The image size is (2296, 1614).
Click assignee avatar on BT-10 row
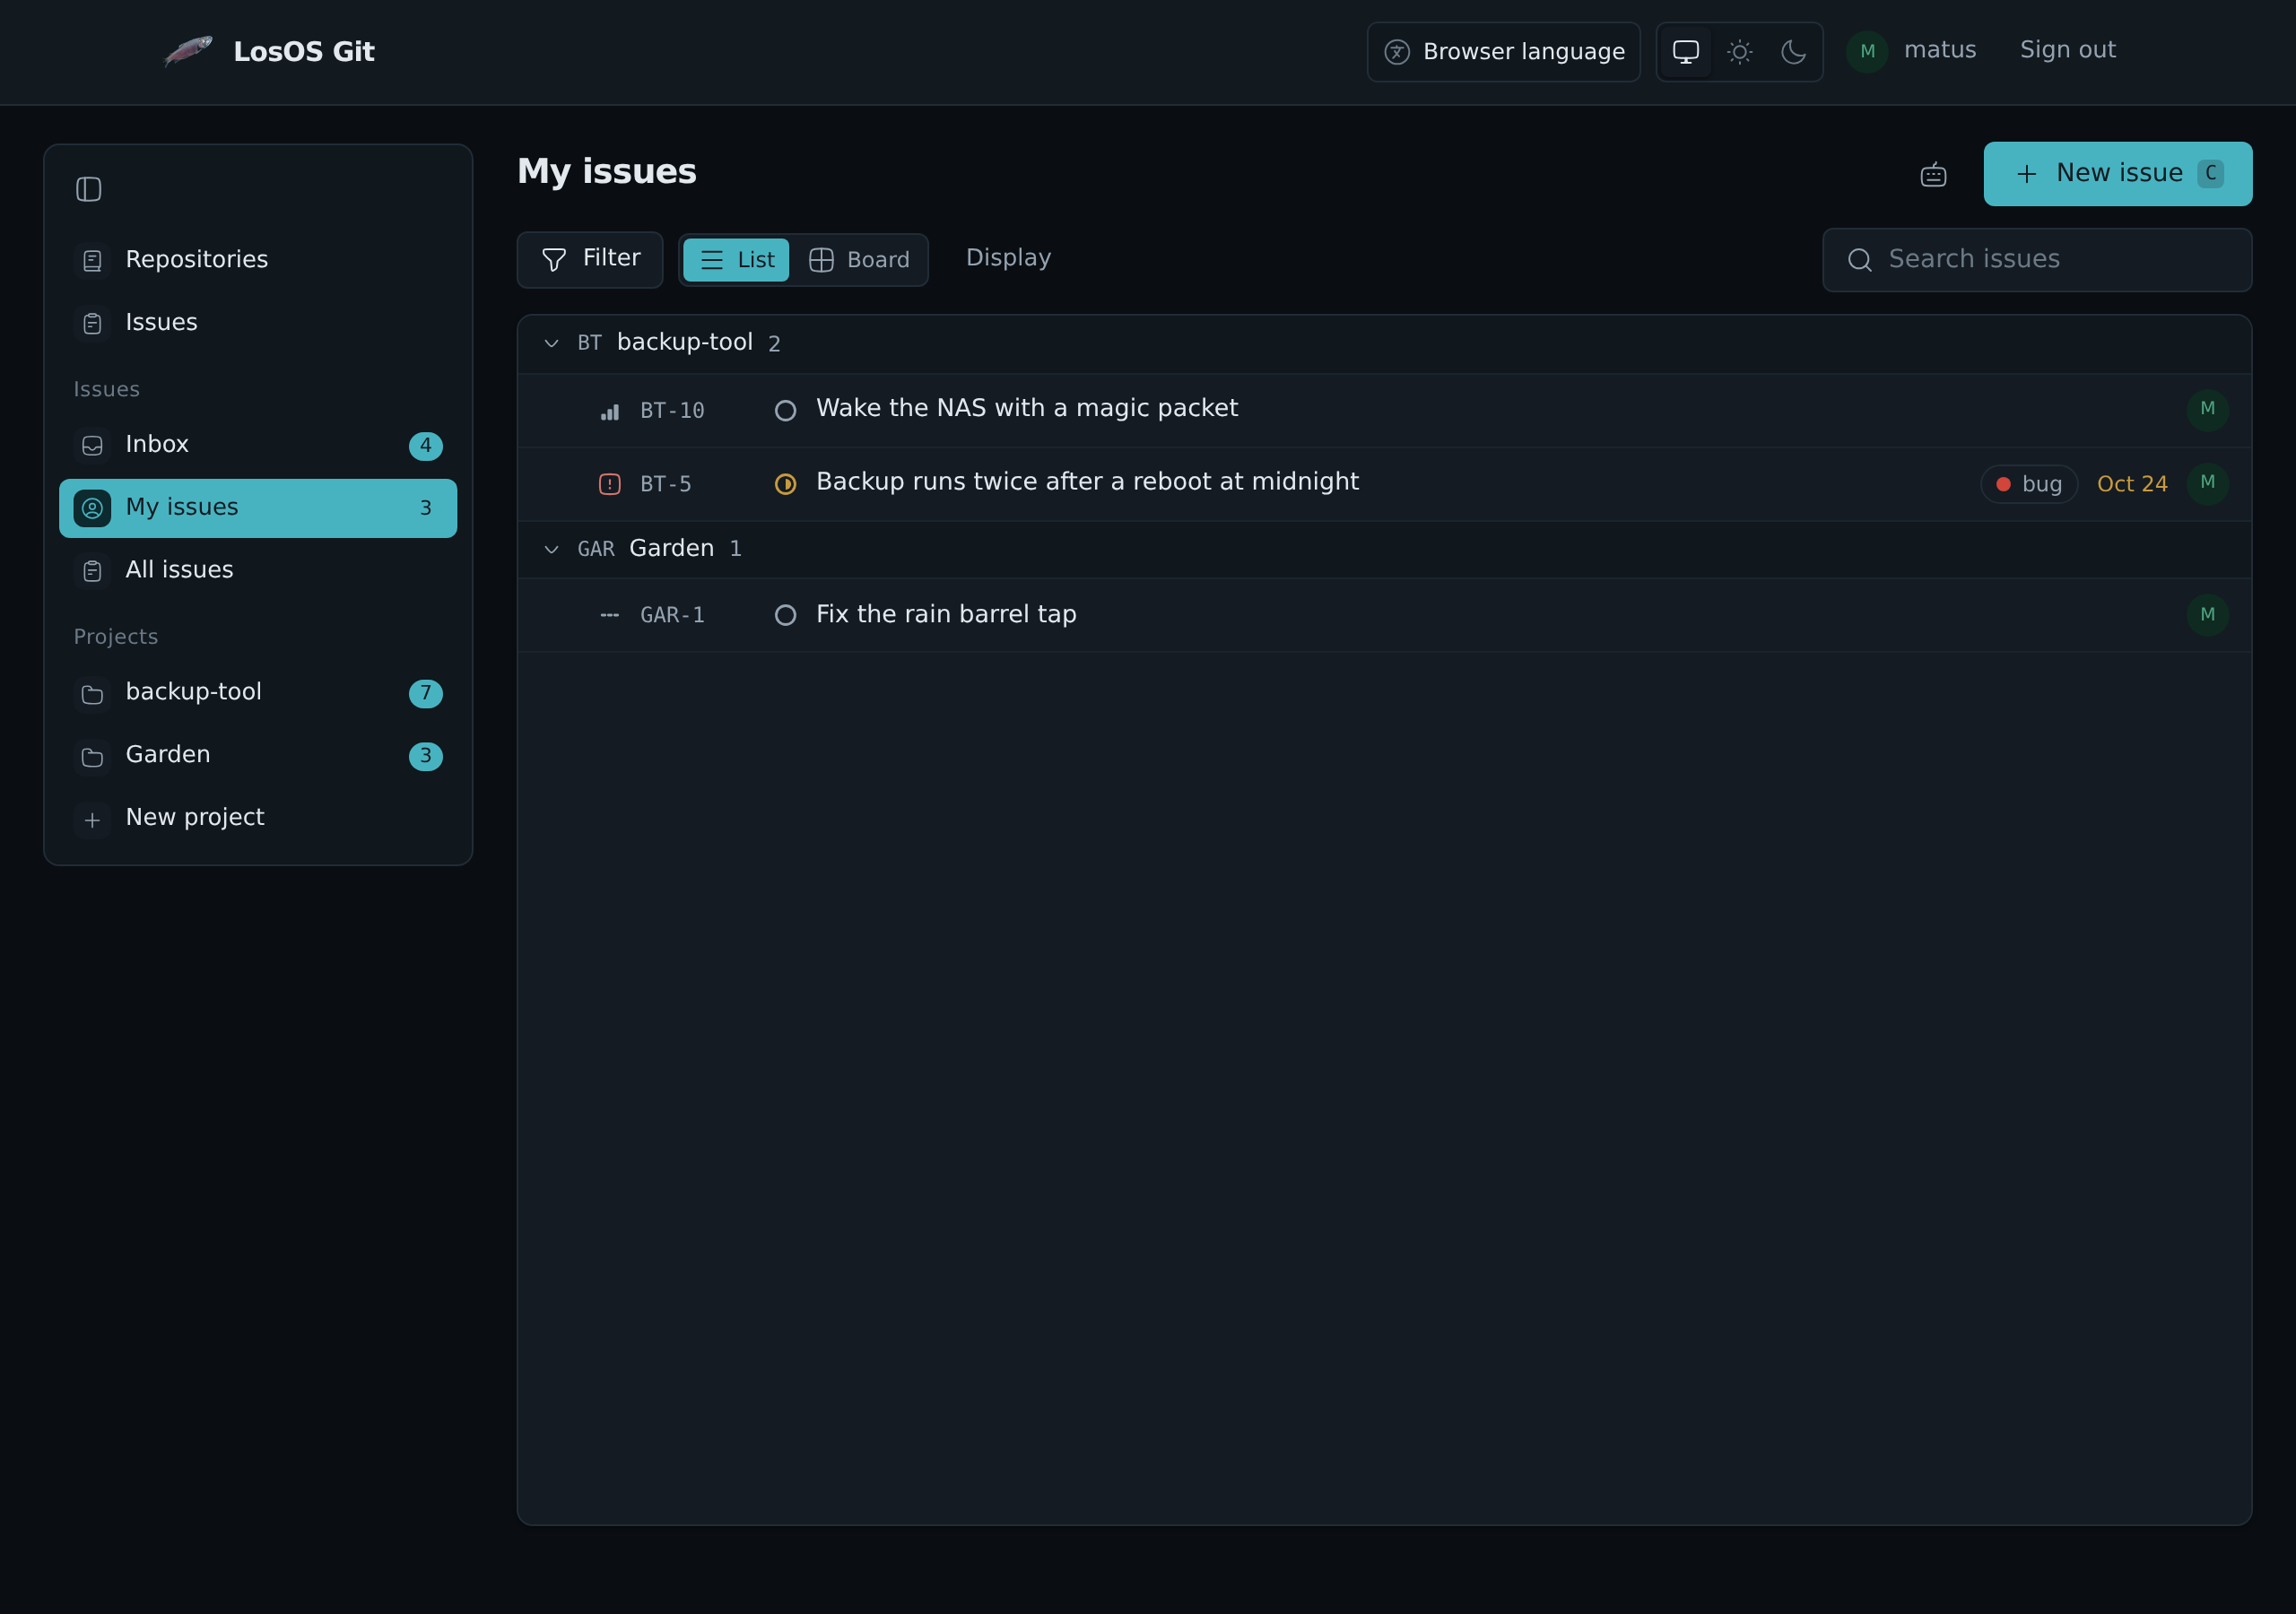click(x=2207, y=410)
